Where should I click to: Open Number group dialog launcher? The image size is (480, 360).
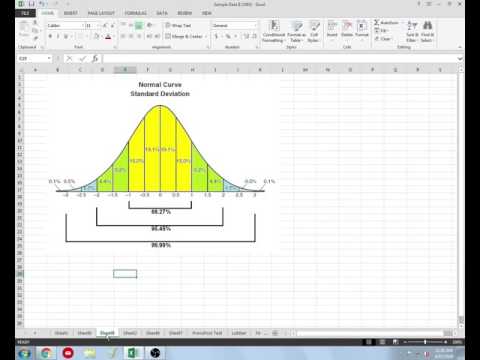coord(257,47)
